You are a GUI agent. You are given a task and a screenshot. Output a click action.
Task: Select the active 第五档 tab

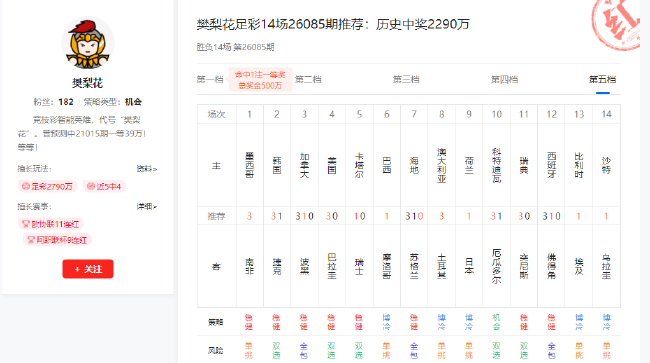pyautogui.click(x=602, y=79)
